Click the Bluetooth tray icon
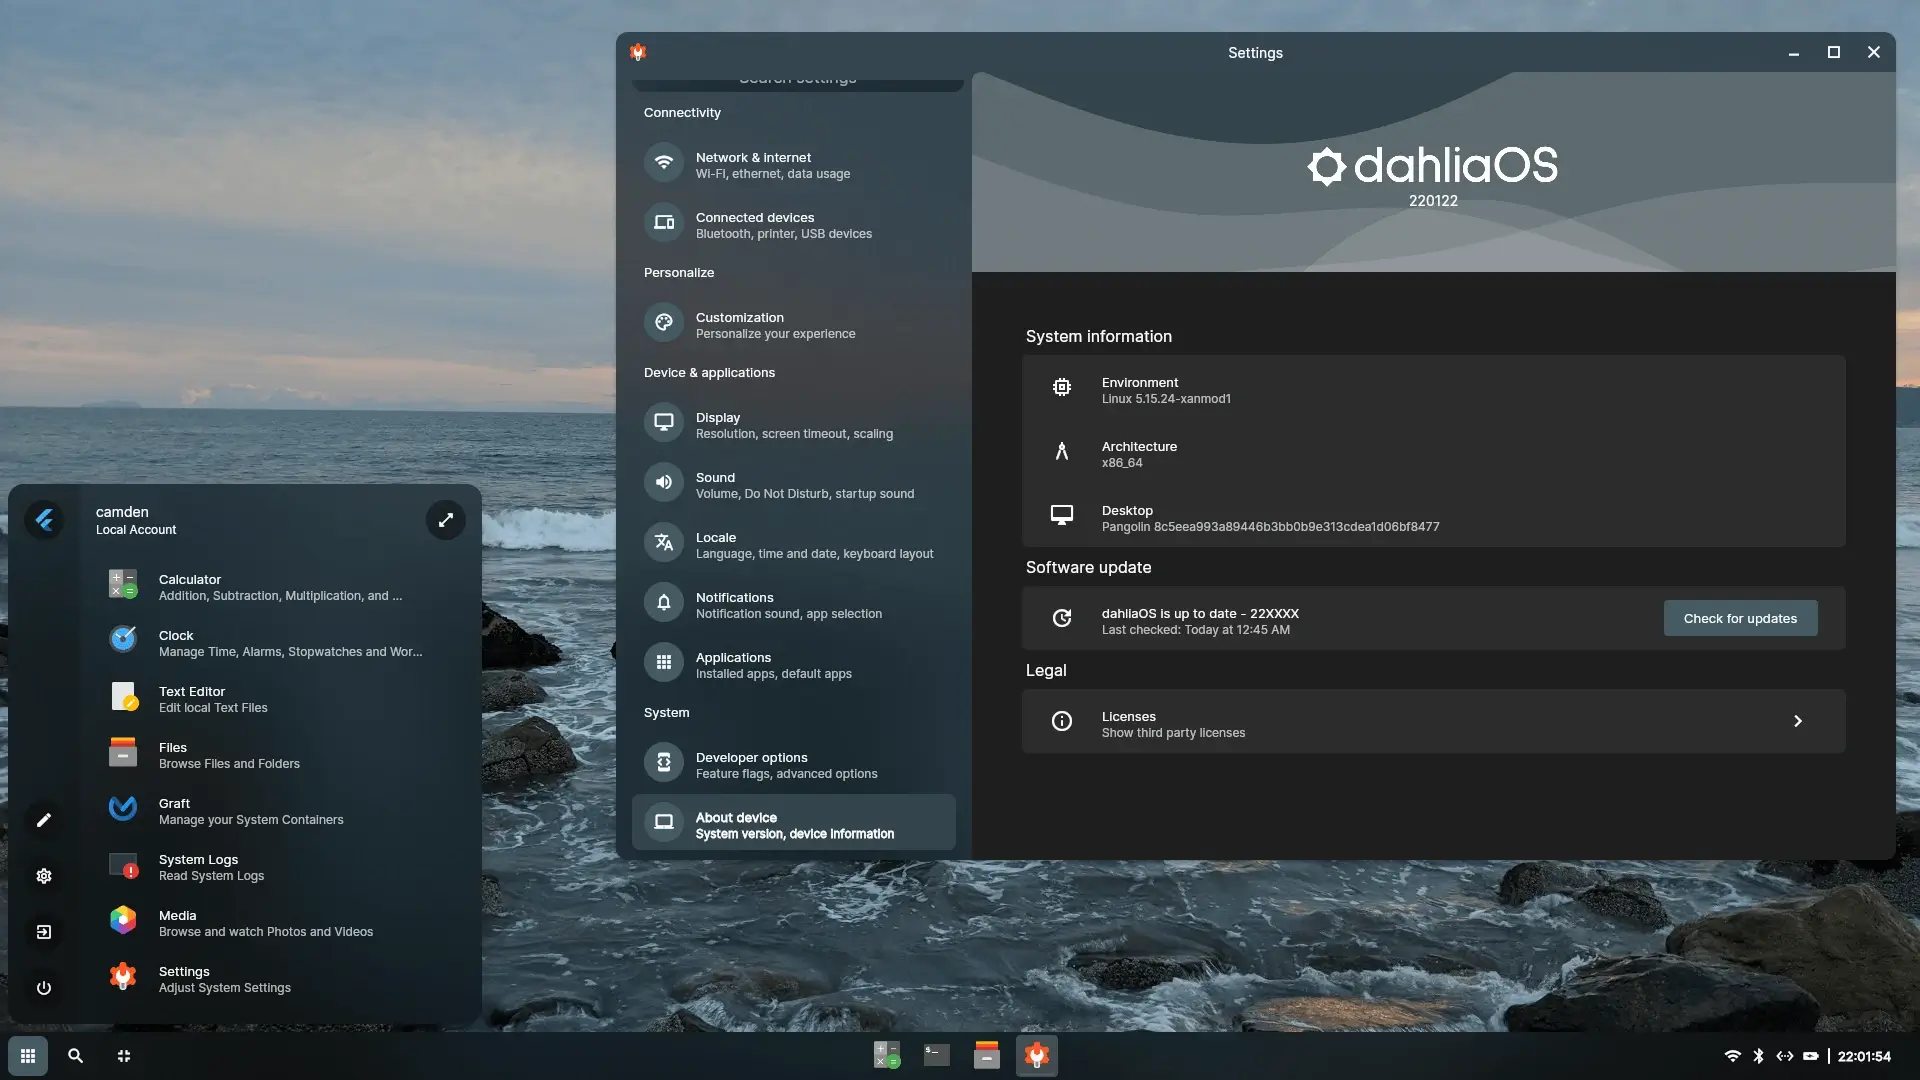Image resolution: width=1920 pixels, height=1080 pixels. [x=1759, y=1056]
